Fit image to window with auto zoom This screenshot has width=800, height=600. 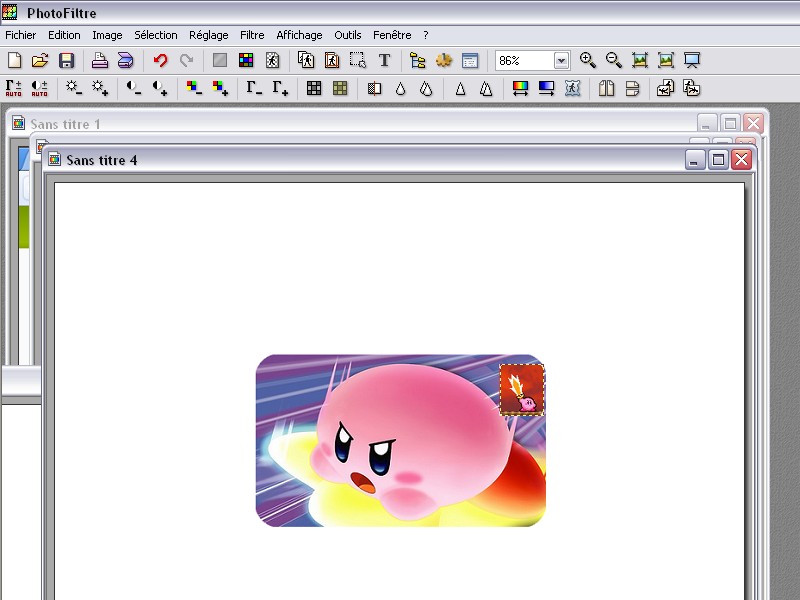pos(666,60)
